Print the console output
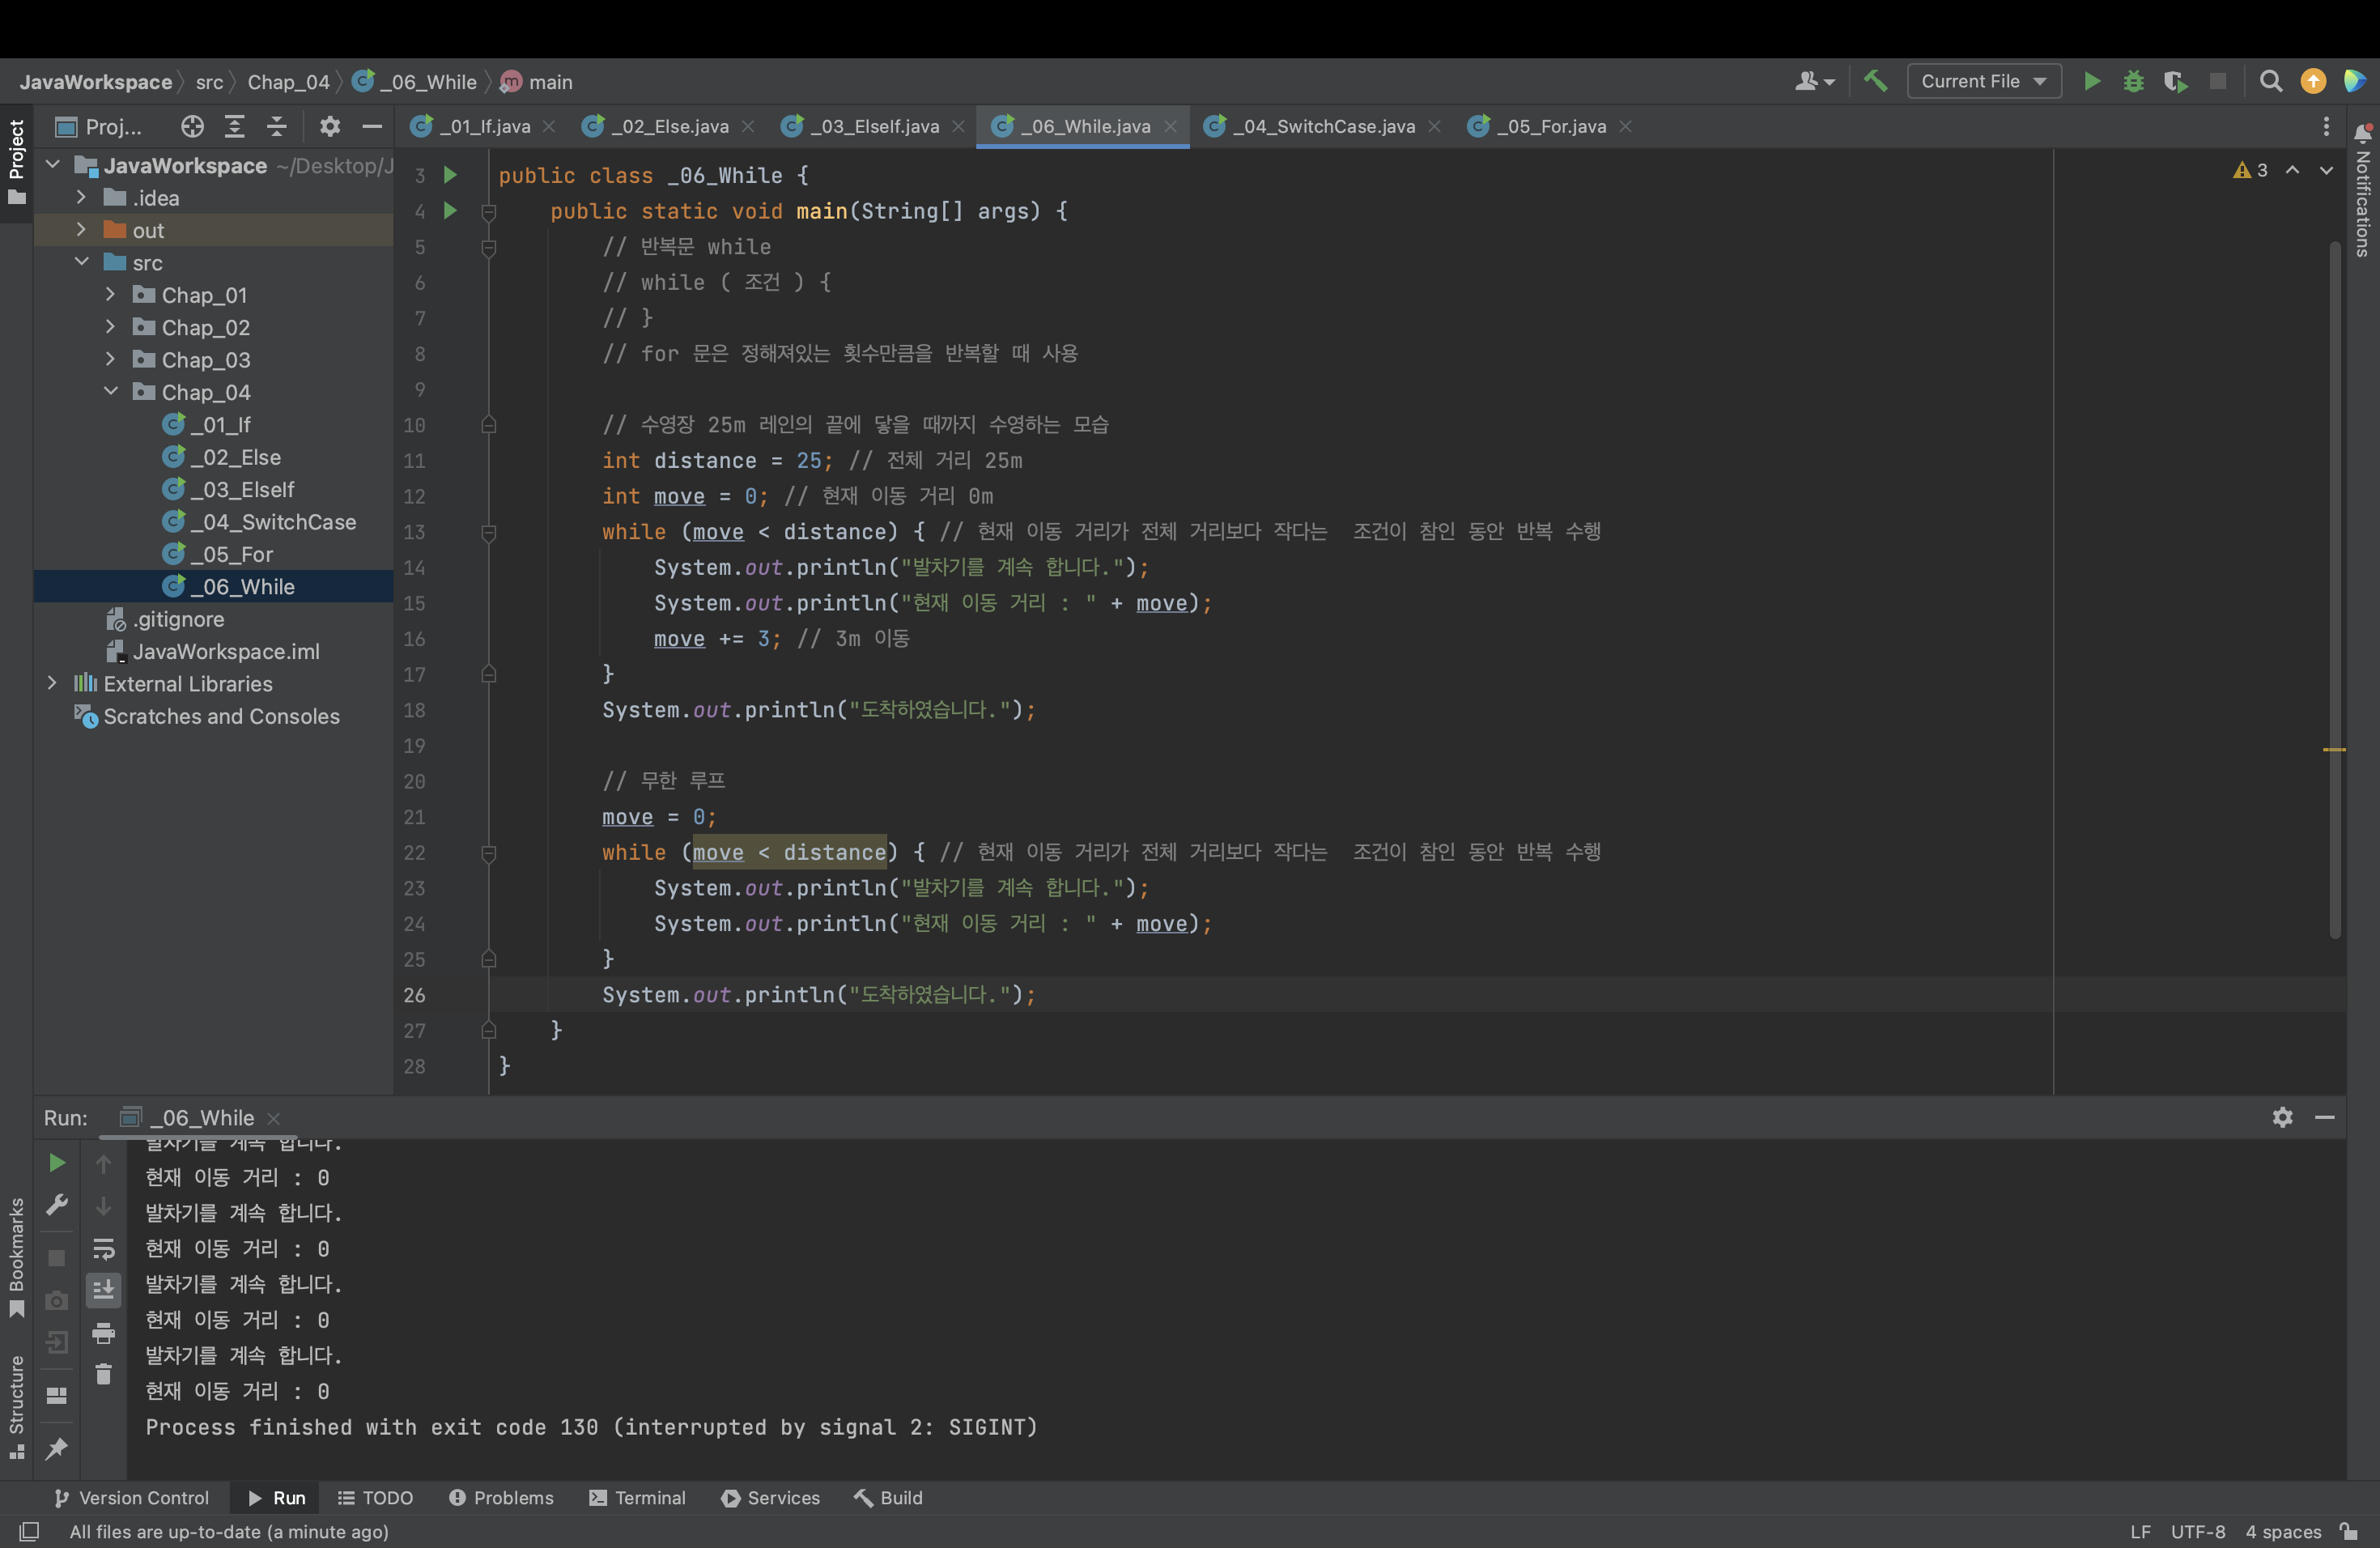The height and width of the screenshot is (1548, 2380). click(103, 1333)
